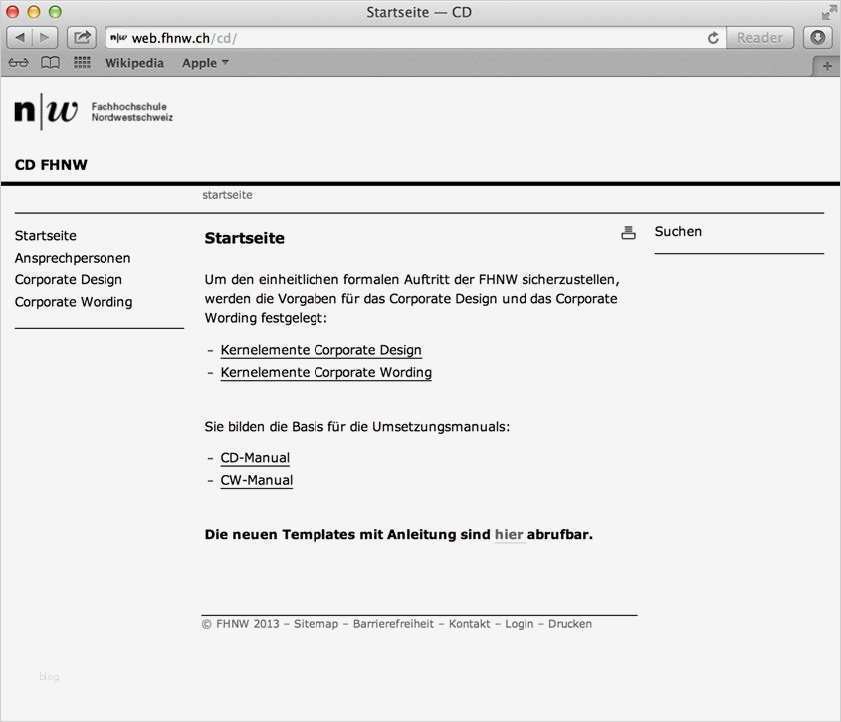Open bookmarks with the book icon

[x=49, y=62]
